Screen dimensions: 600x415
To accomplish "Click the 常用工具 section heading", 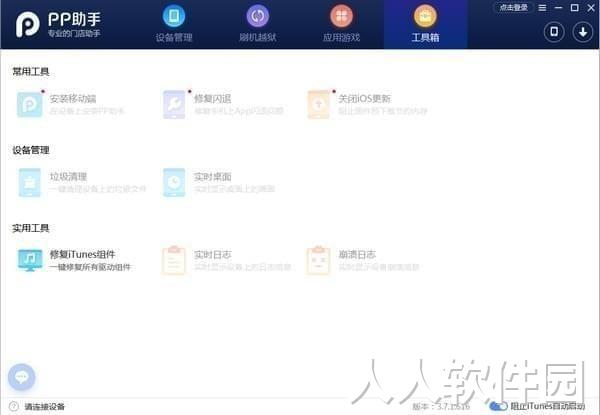I will [31, 72].
